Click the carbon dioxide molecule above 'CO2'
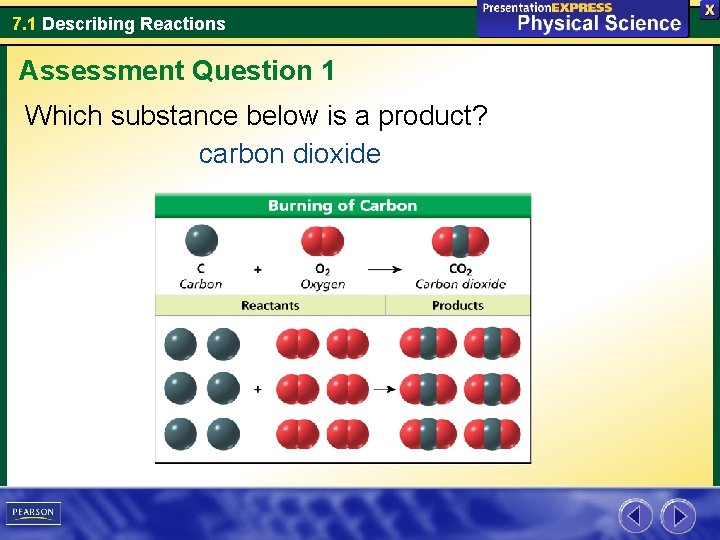720x540 pixels. pyautogui.click(x=460, y=241)
